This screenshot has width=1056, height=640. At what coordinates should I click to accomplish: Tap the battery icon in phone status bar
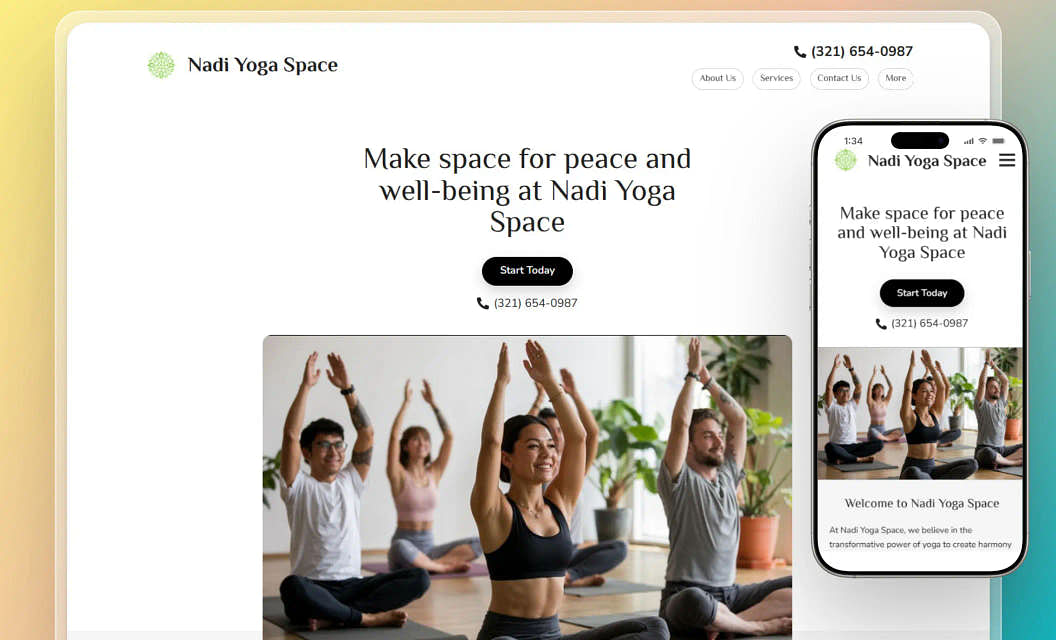tap(998, 141)
